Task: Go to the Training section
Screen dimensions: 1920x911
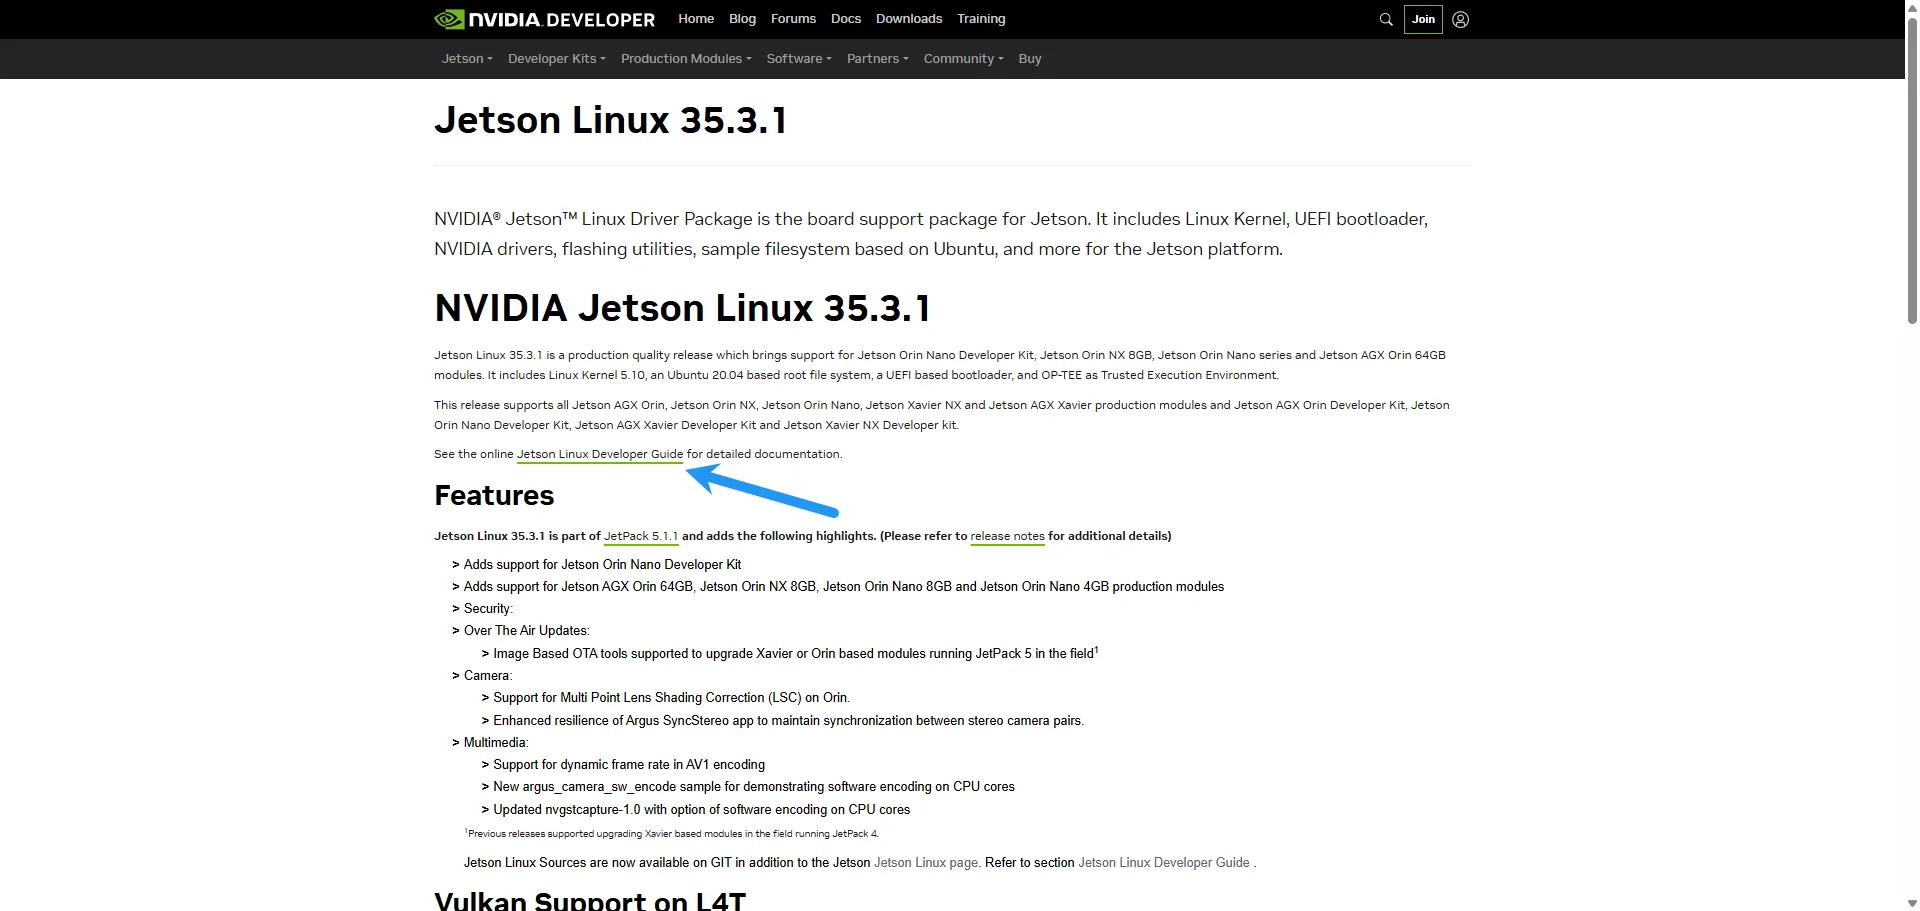Action: pyautogui.click(x=981, y=19)
